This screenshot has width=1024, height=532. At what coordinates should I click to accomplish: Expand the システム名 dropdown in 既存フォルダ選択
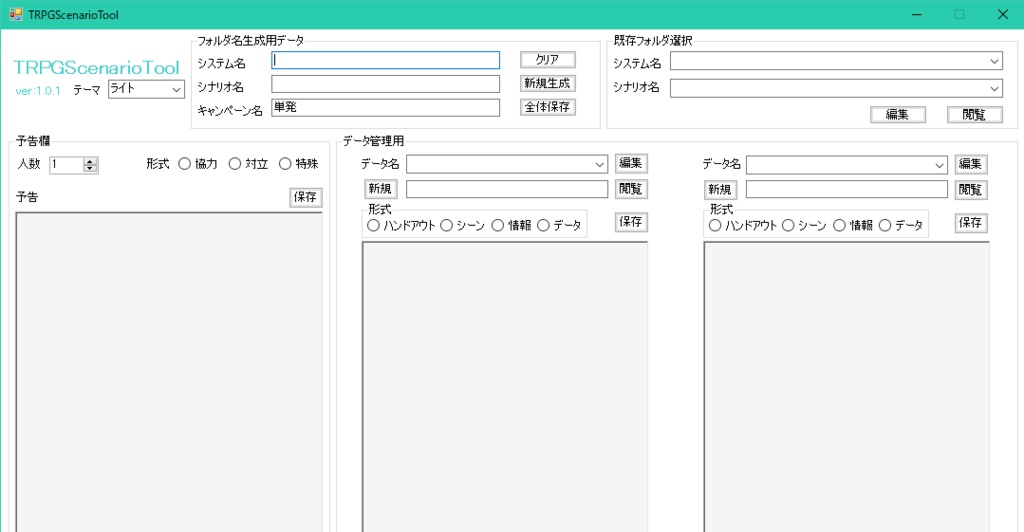[836, 61]
